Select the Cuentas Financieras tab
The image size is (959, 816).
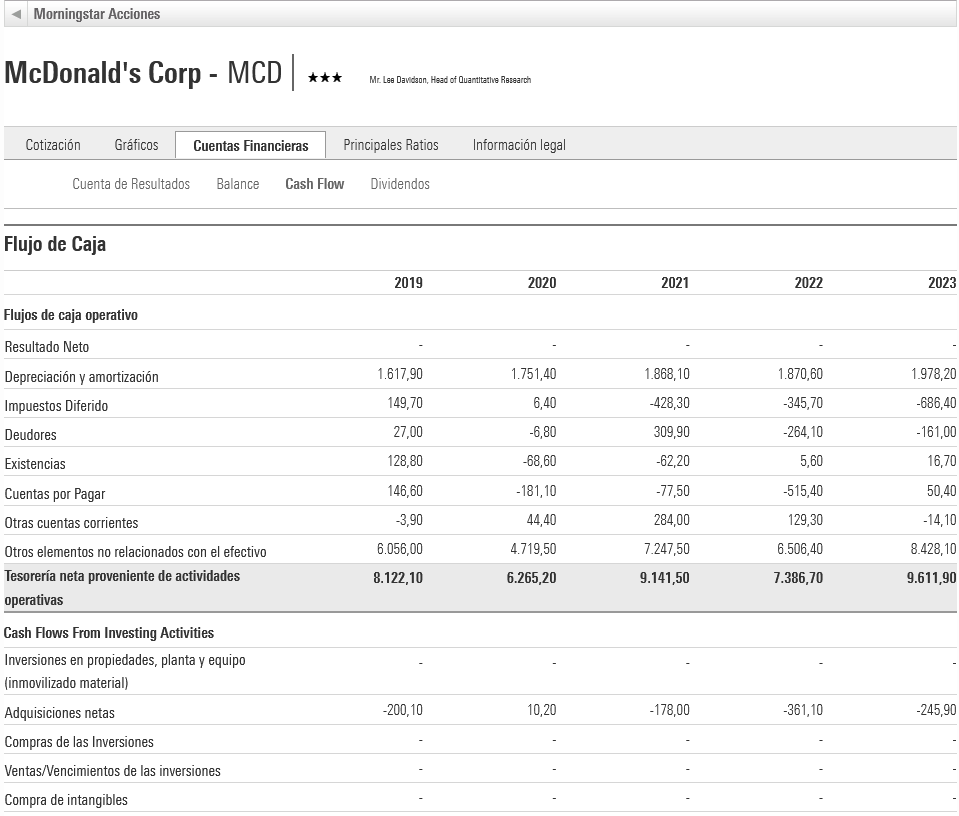click(x=250, y=146)
